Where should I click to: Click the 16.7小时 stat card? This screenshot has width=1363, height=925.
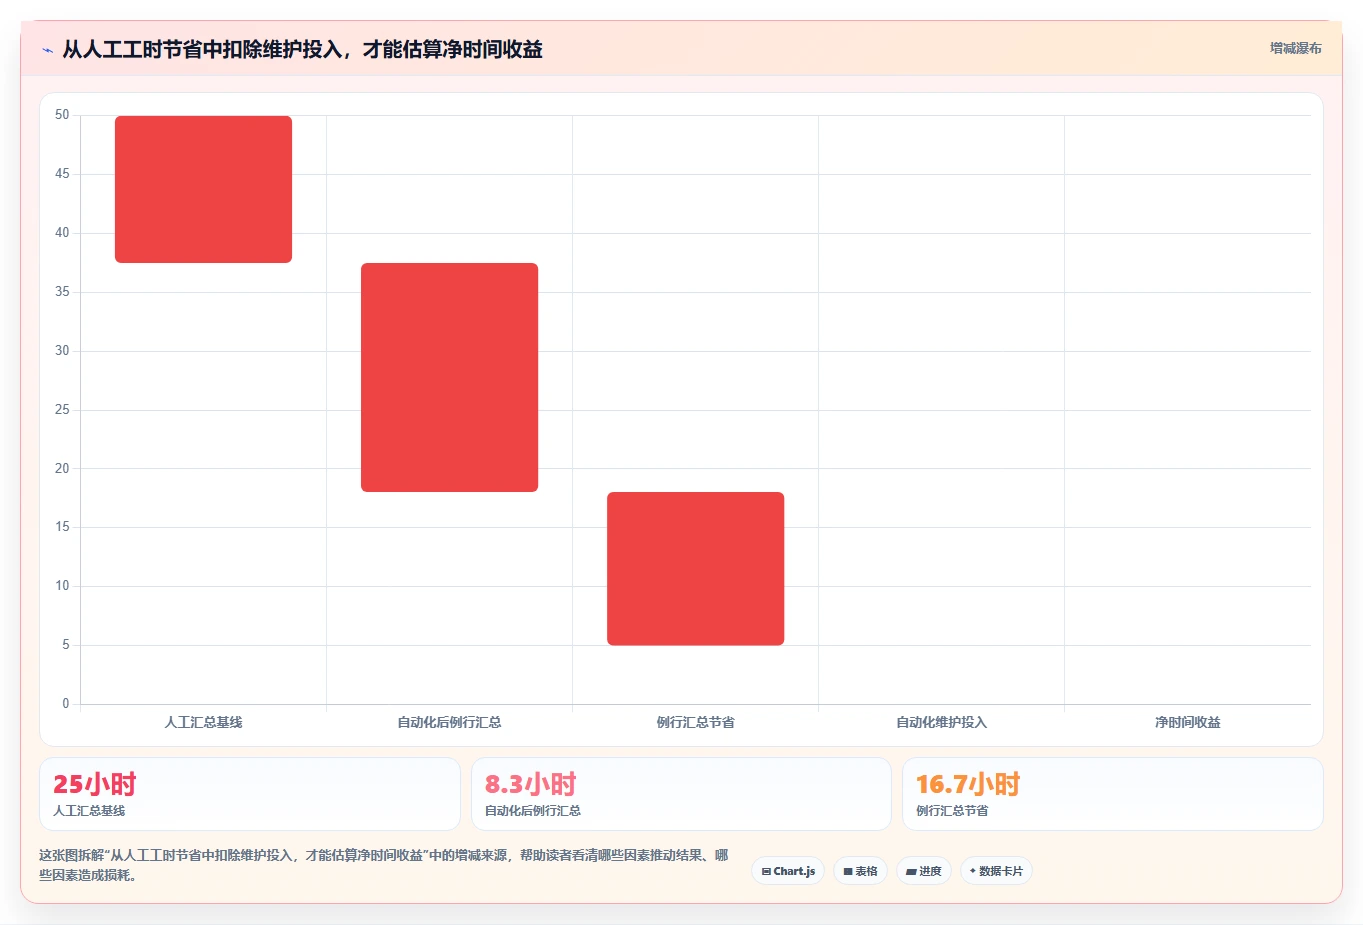pyautogui.click(x=1112, y=794)
